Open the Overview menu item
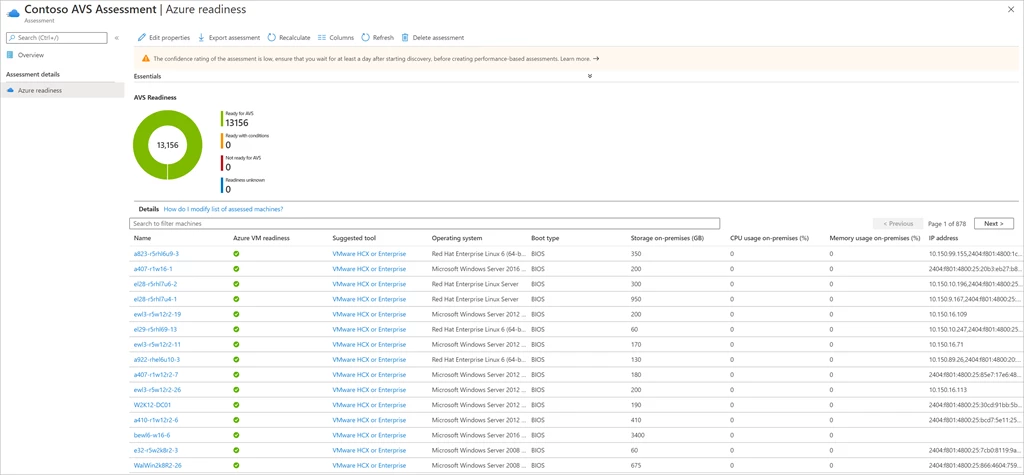 (31, 55)
